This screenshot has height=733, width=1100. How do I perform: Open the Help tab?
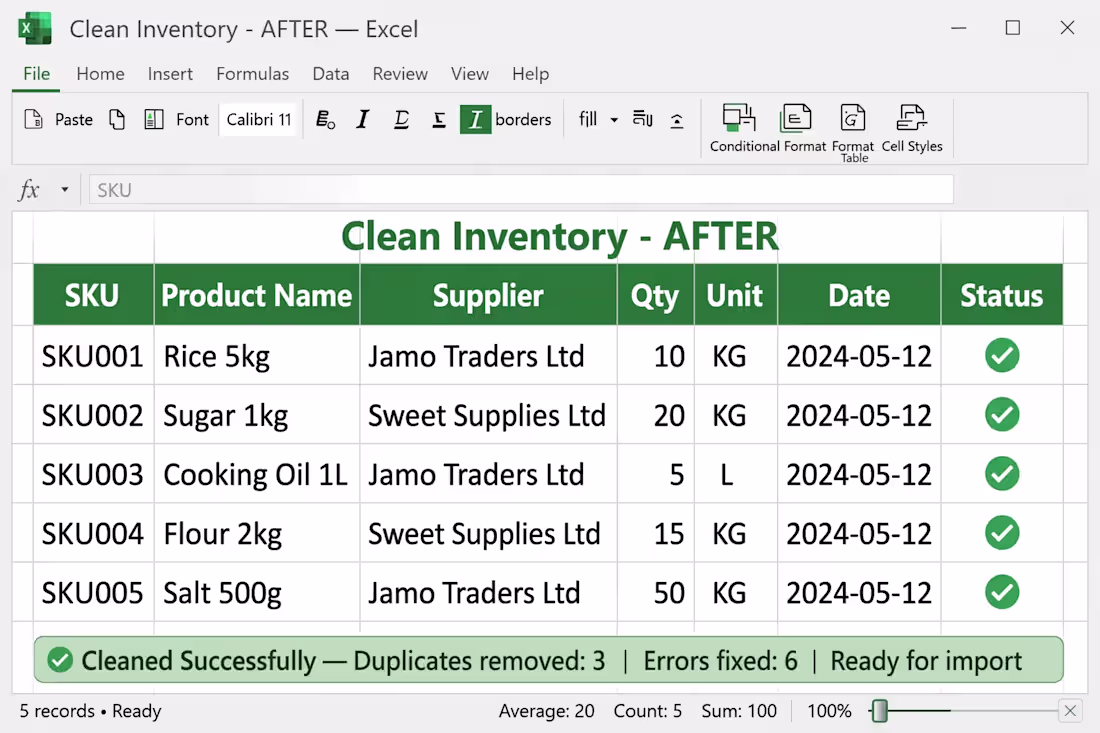(x=530, y=74)
